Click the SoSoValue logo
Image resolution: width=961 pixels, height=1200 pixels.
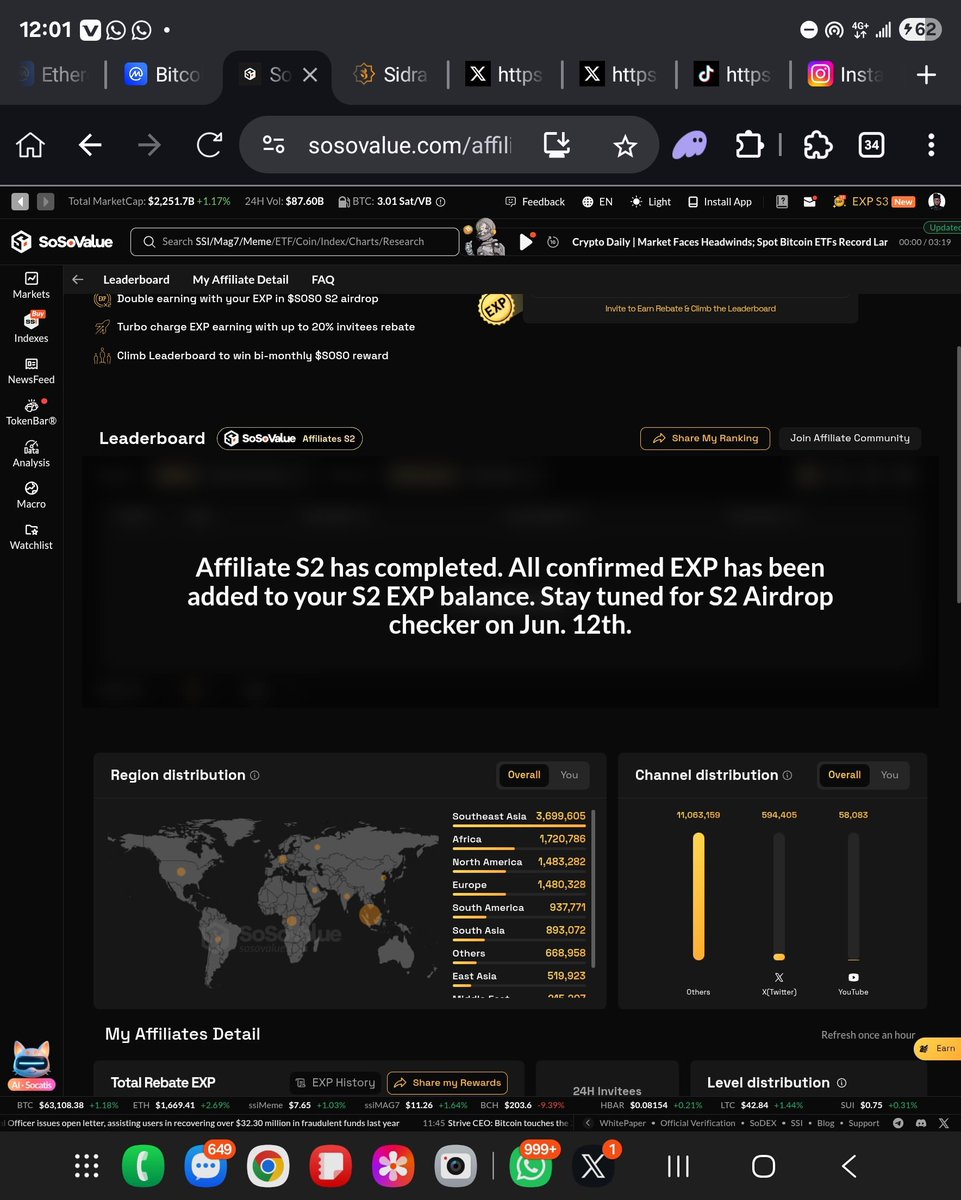tap(62, 241)
